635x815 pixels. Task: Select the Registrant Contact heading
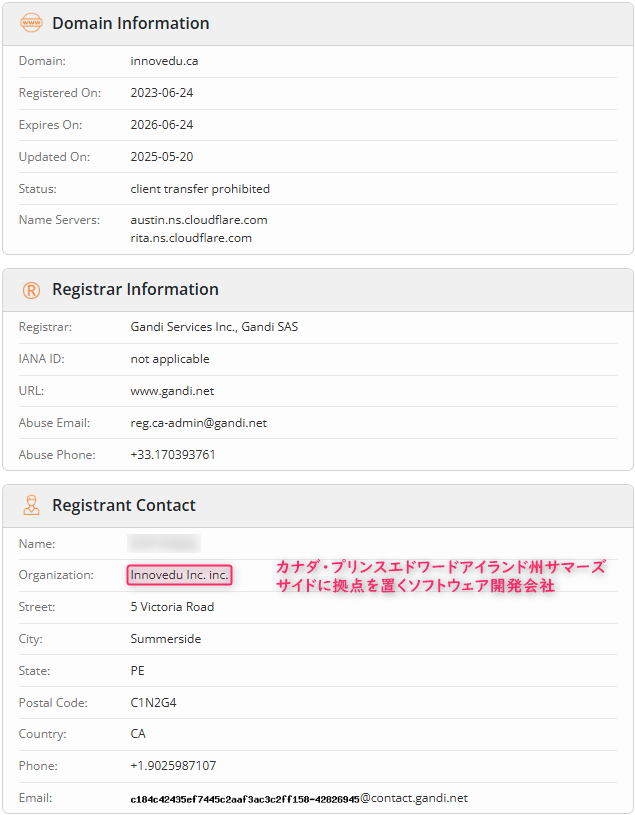tap(124, 505)
